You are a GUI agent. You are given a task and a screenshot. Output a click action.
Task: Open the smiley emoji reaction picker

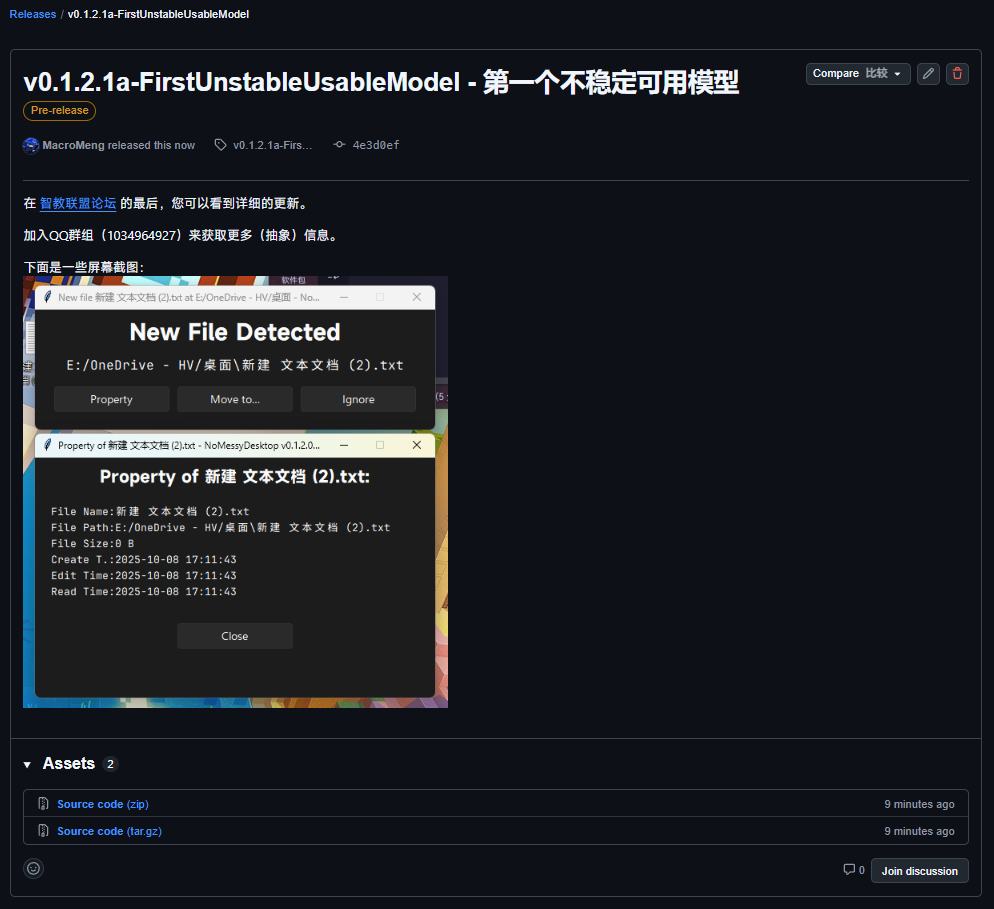(34, 868)
